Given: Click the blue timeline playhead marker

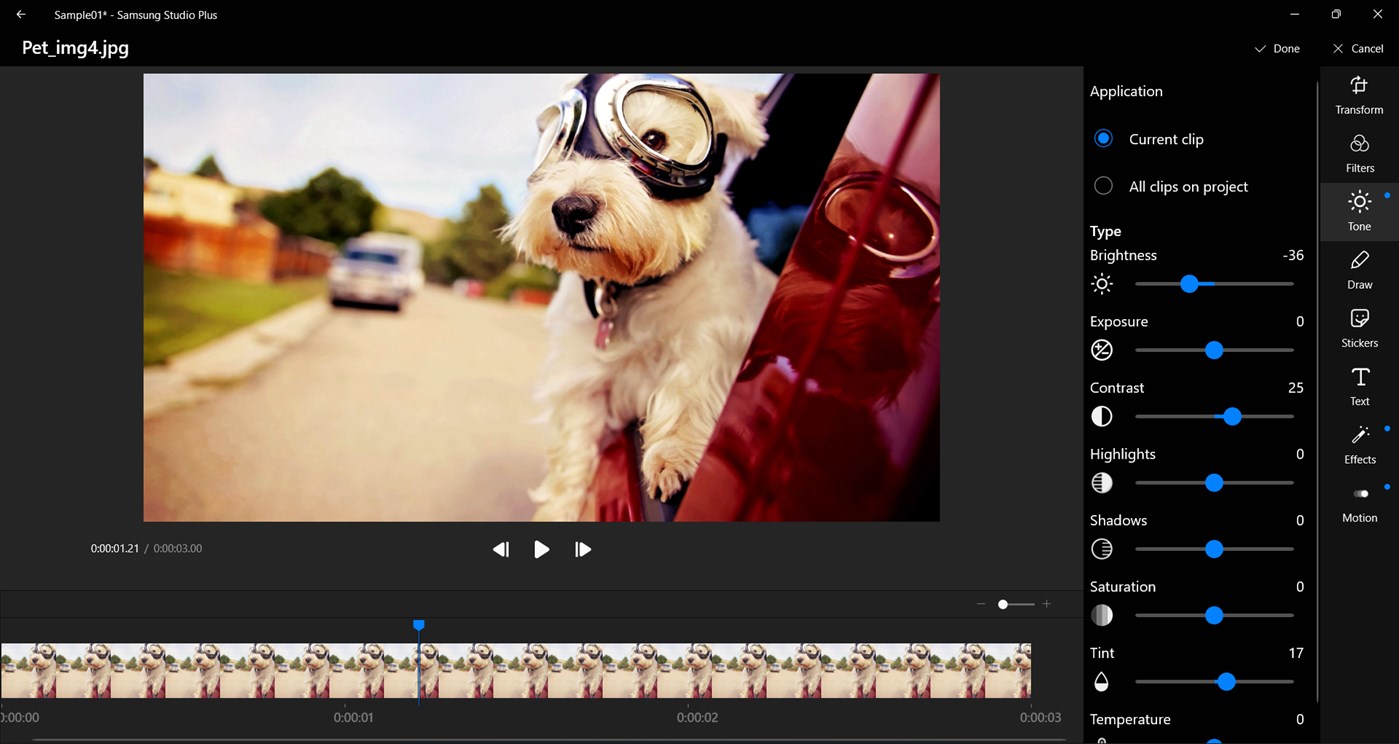Looking at the screenshot, I should point(419,625).
